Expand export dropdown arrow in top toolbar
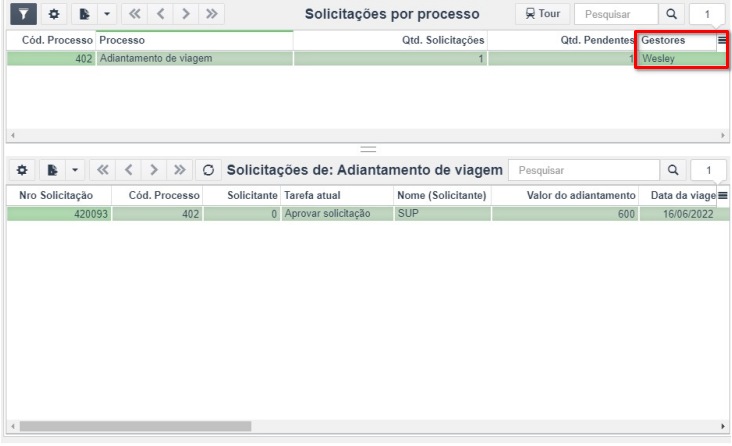 click(107, 14)
